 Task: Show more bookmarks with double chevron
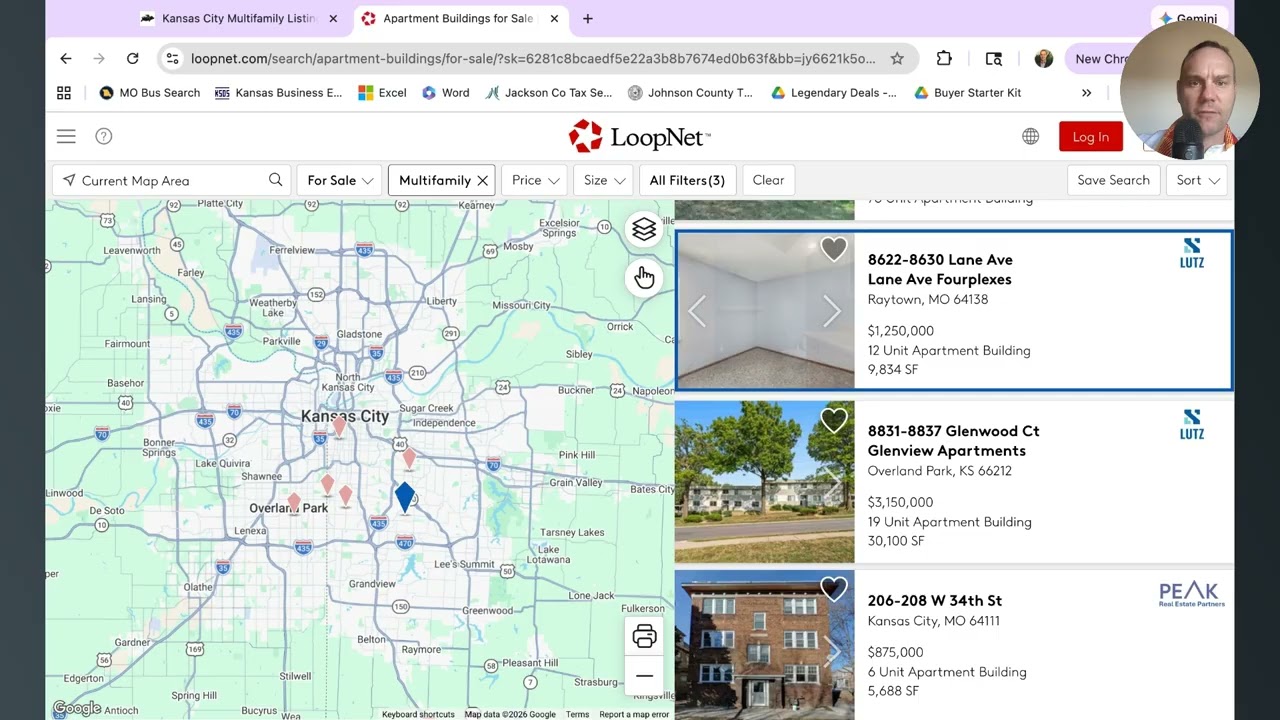click(1086, 93)
